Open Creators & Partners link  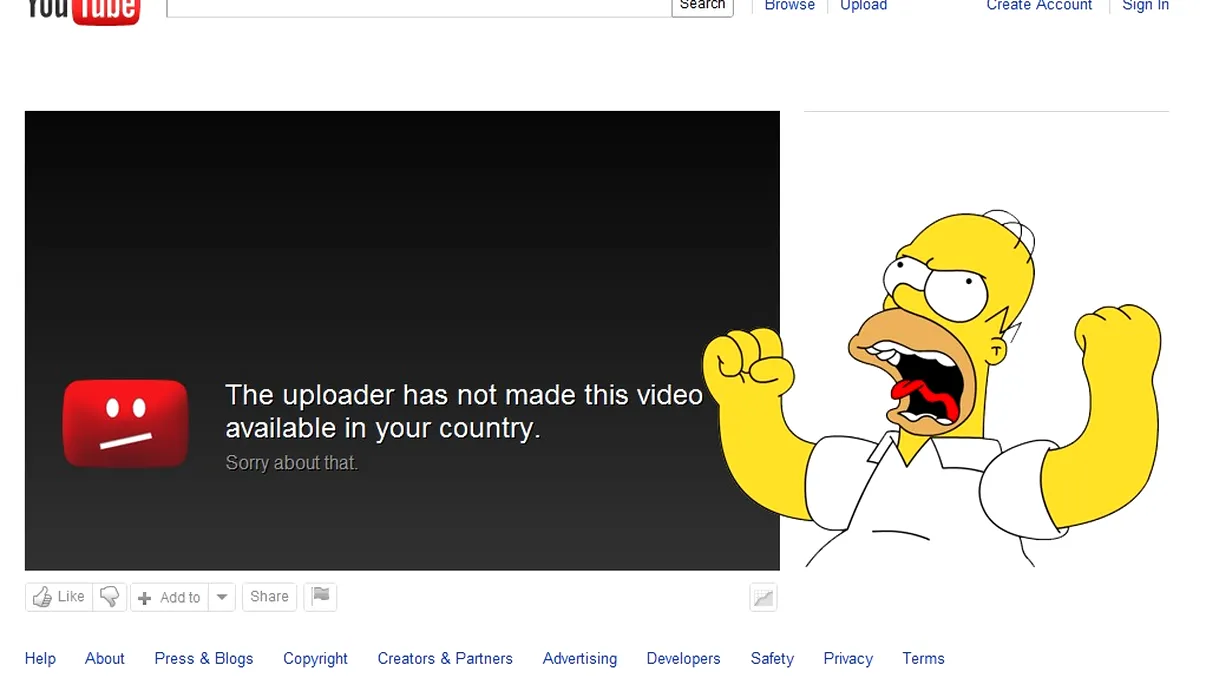pyautogui.click(x=445, y=658)
